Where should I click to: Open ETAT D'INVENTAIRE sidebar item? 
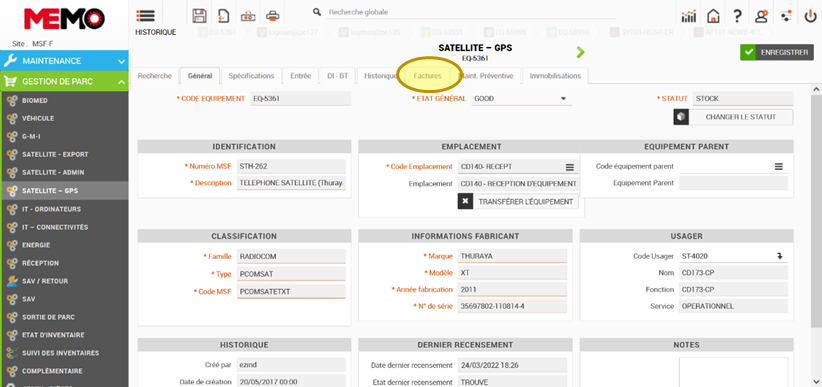[x=64, y=335]
